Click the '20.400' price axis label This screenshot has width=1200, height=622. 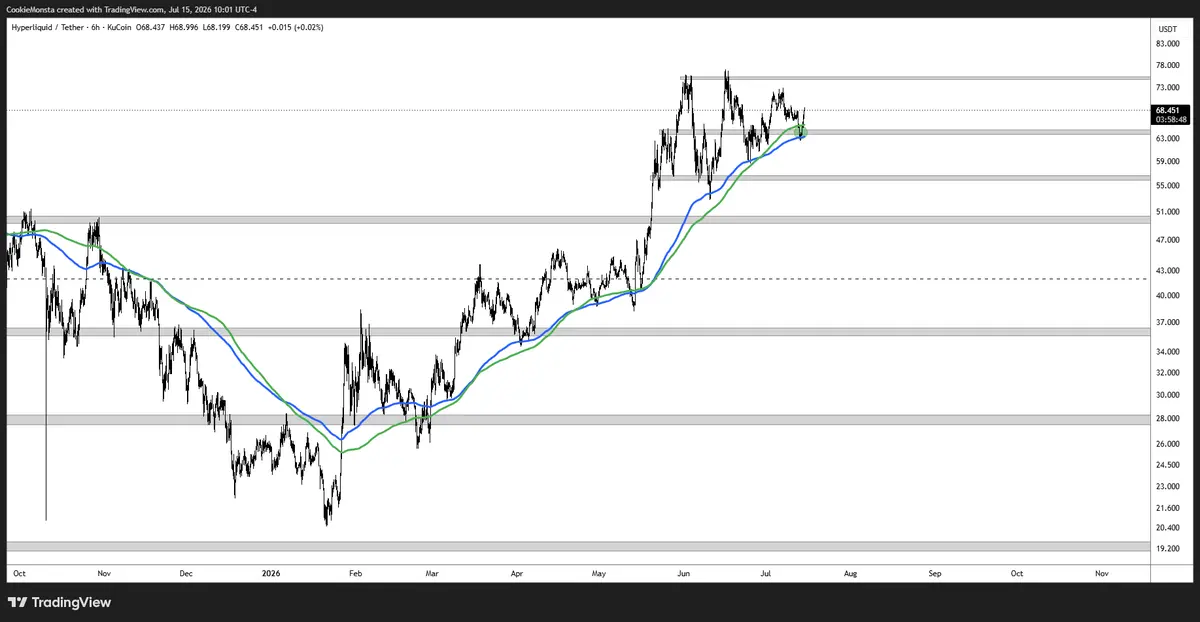coord(1168,528)
